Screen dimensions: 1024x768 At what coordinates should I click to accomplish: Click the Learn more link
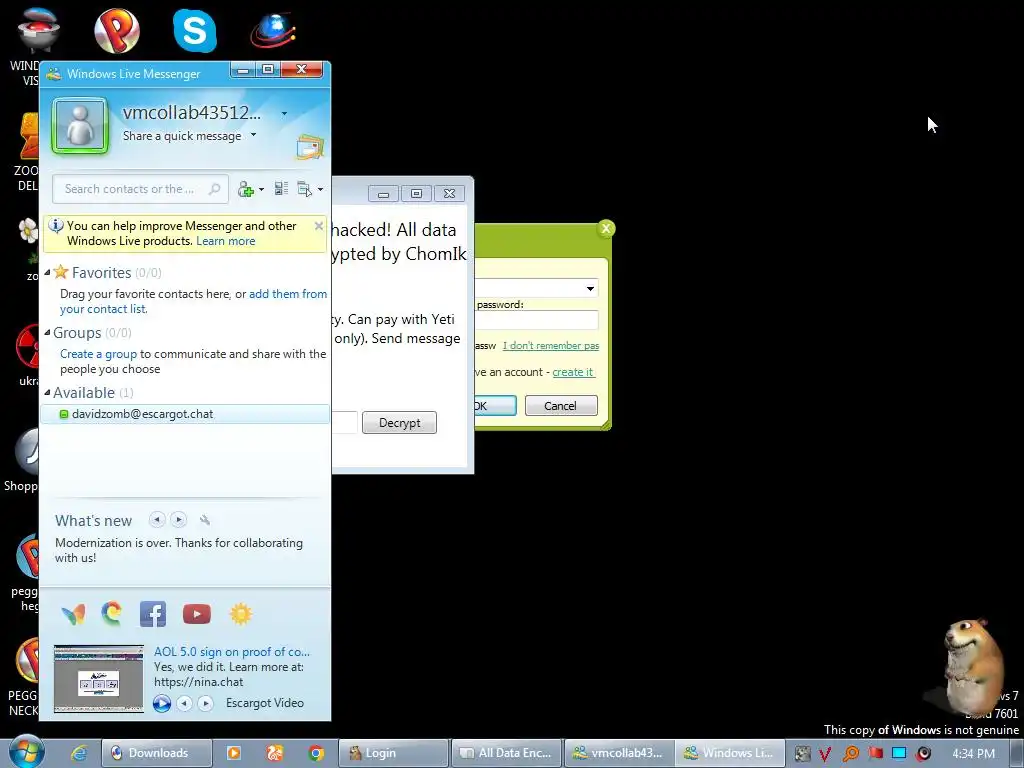click(225, 241)
